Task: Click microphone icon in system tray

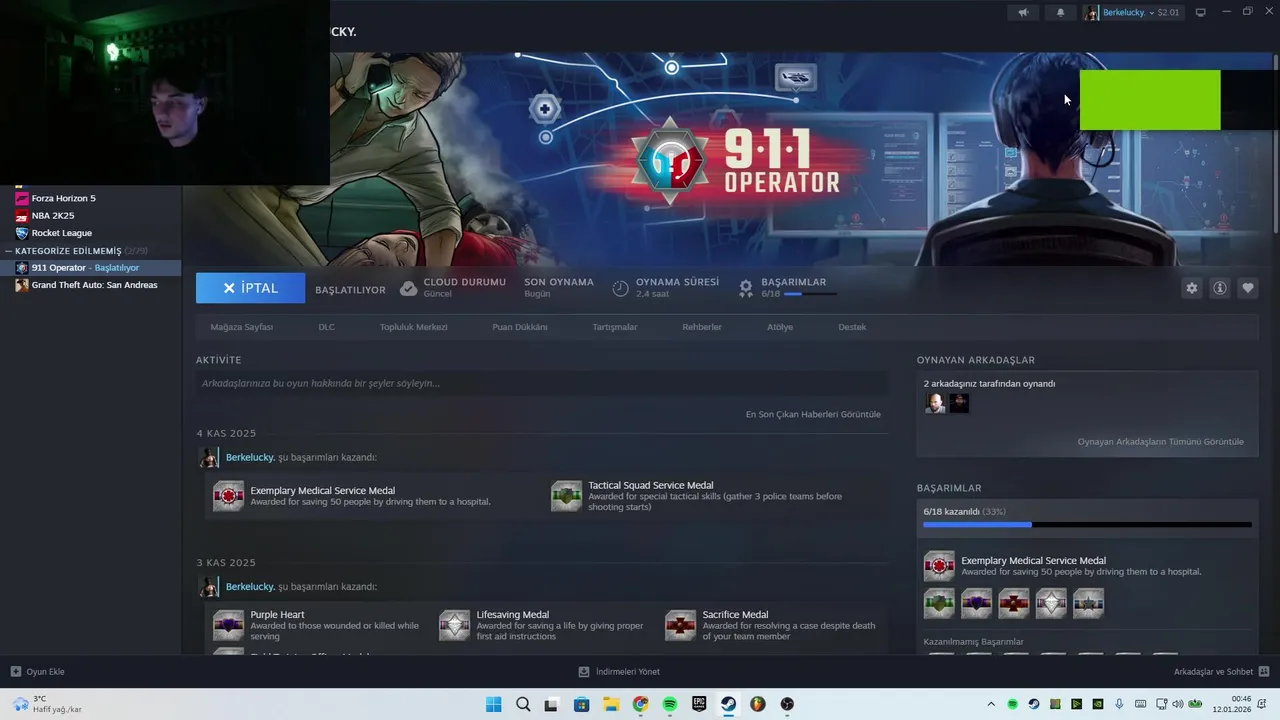Action: coord(1119,704)
